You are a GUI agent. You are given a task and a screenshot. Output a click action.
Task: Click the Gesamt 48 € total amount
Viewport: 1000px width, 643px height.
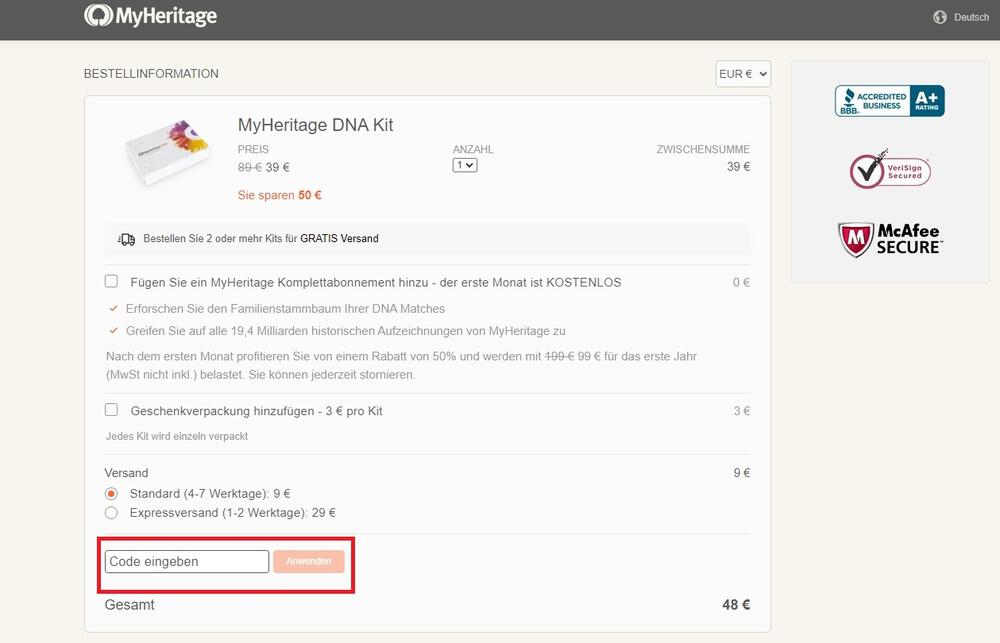736,605
